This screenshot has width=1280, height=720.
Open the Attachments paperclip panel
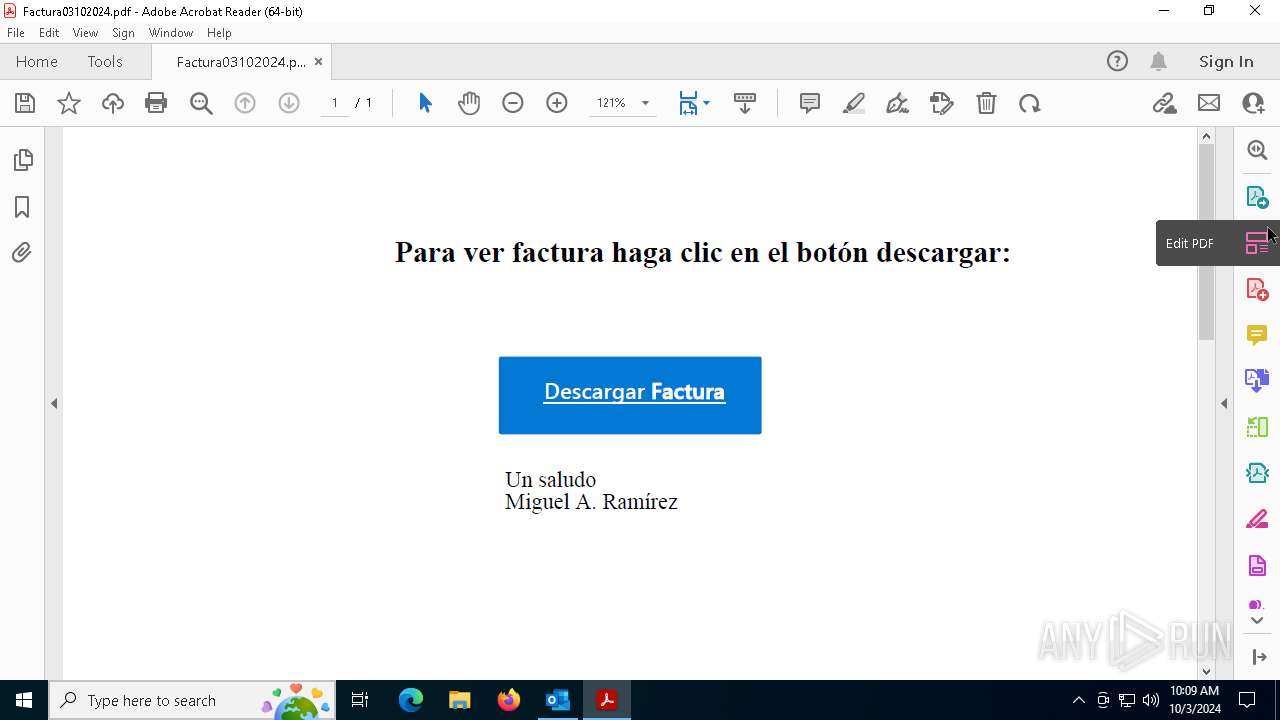[x=22, y=252]
